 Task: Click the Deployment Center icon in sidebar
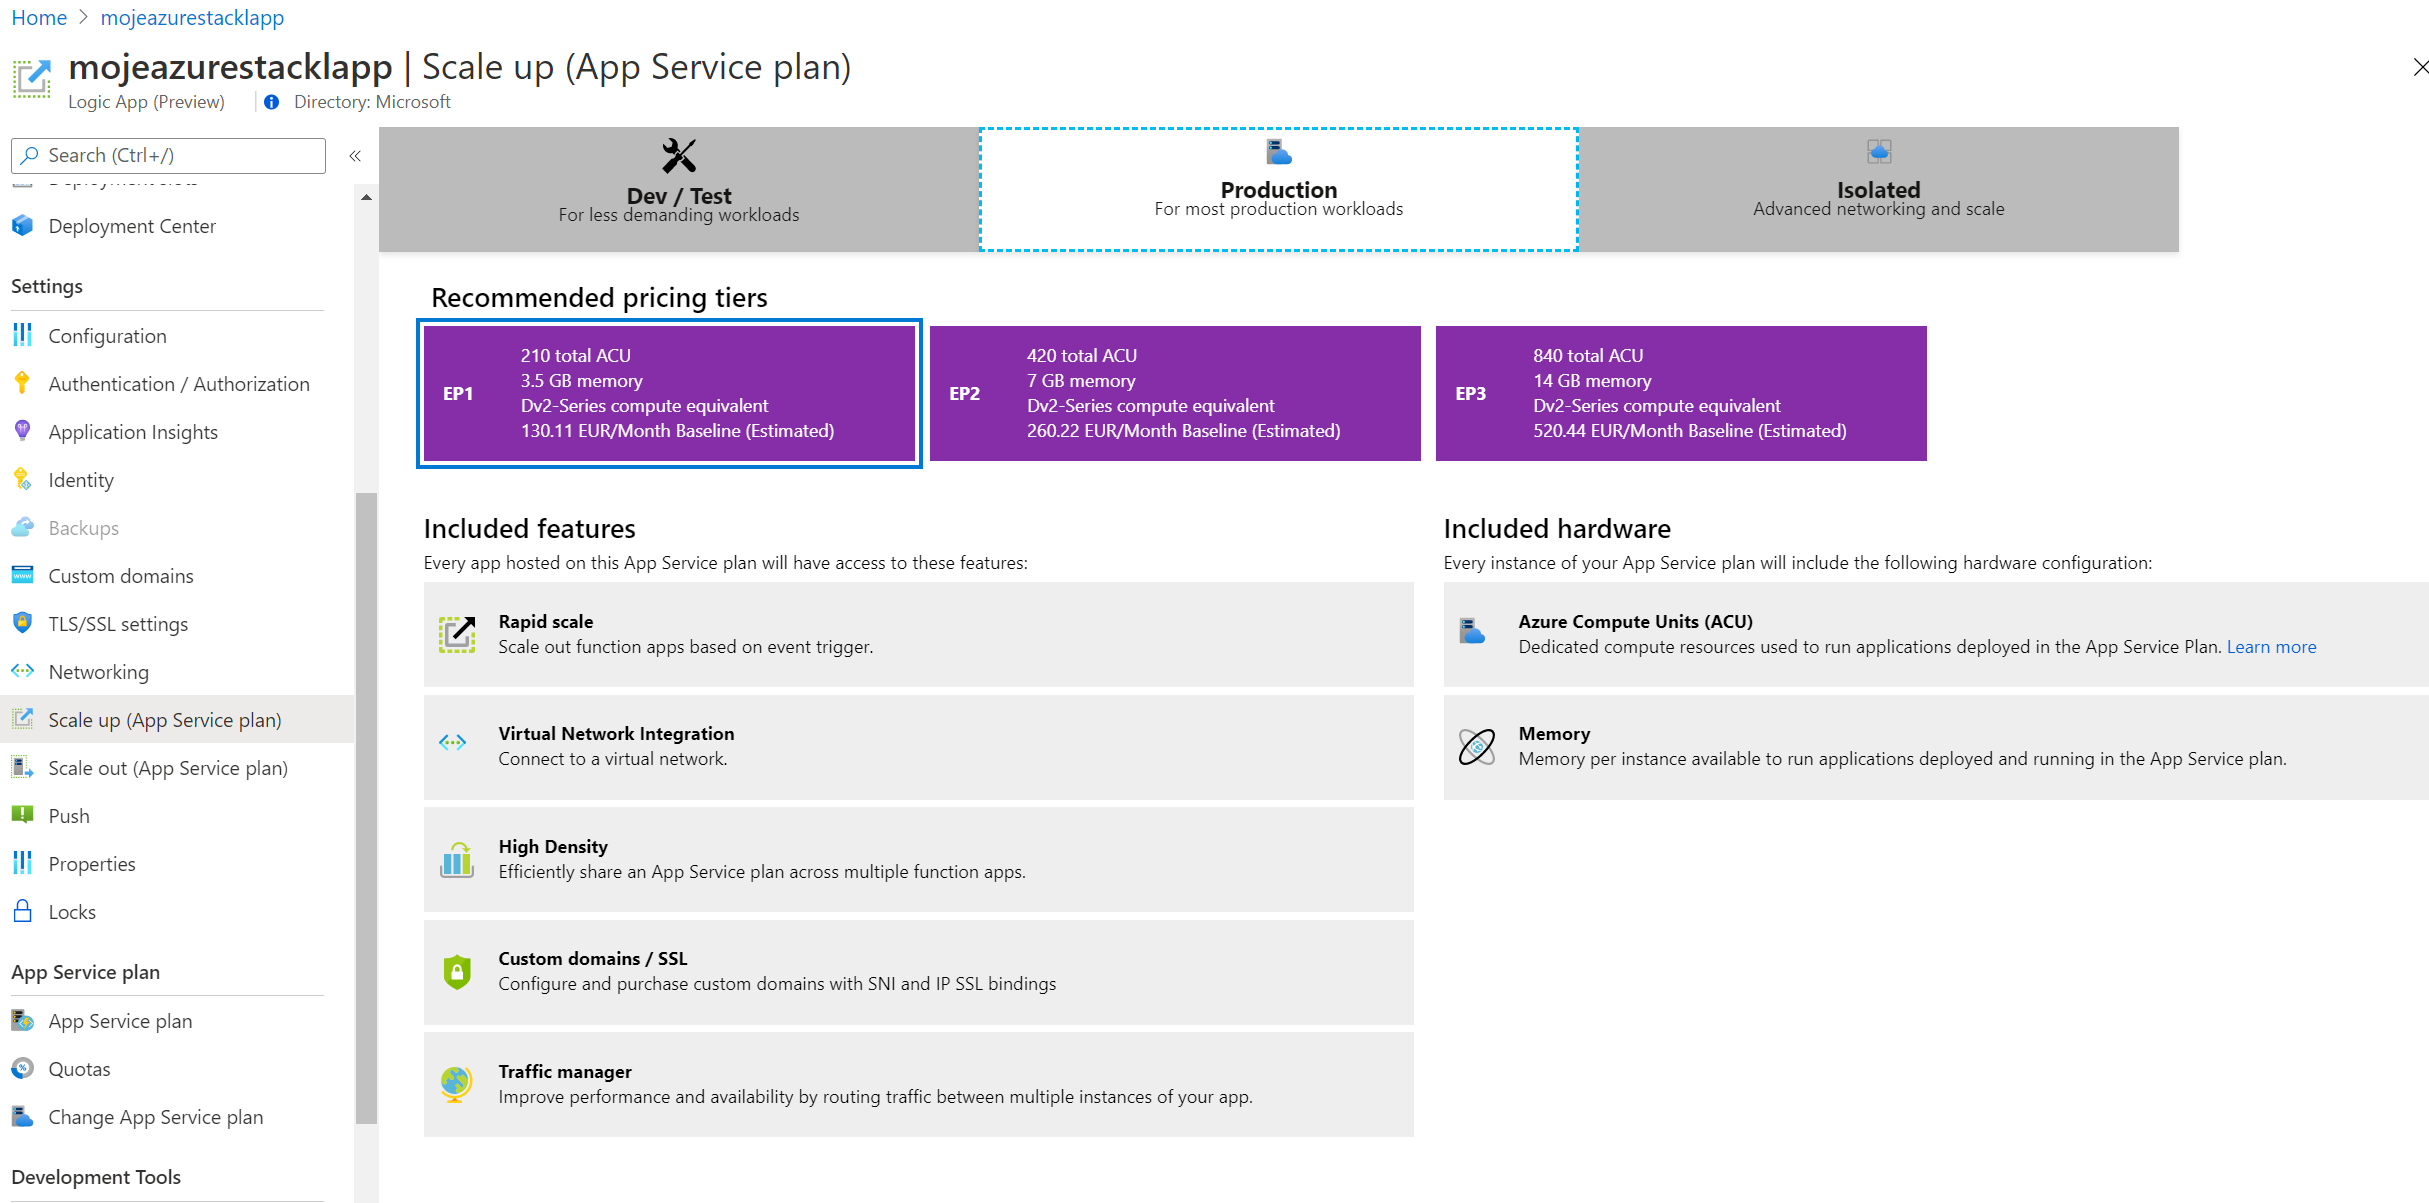pyautogui.click(x=22, y=226)
